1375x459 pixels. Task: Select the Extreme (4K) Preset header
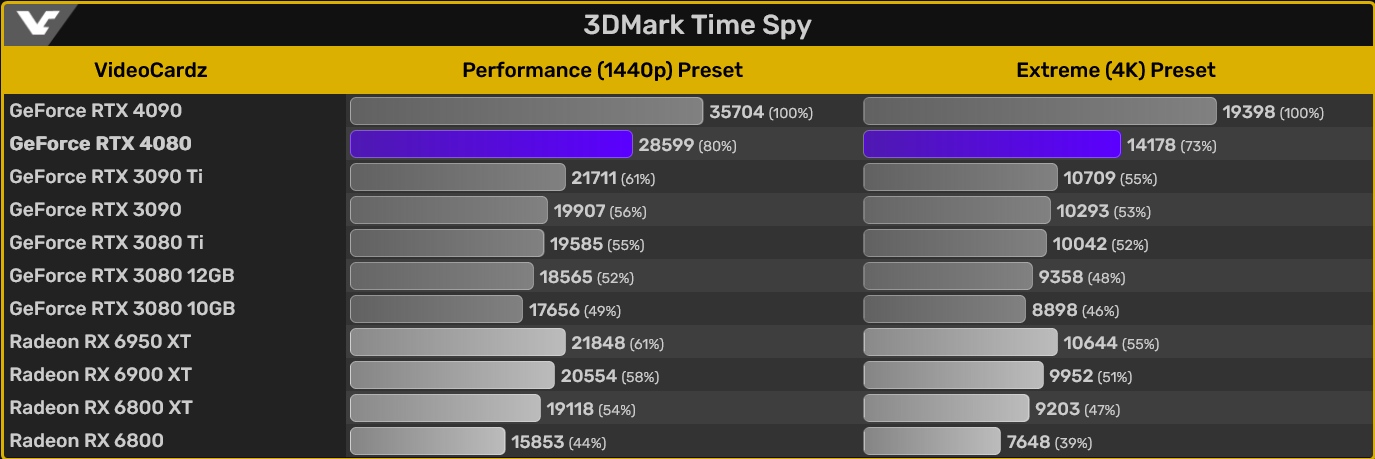(1115, 71)
